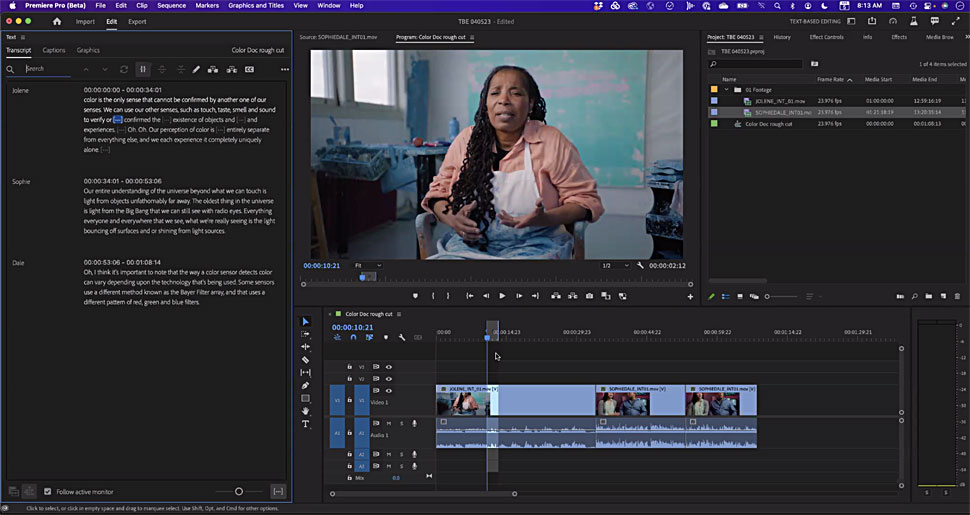
Task: Switch to the Import workspace
Action: pos(85,22)
